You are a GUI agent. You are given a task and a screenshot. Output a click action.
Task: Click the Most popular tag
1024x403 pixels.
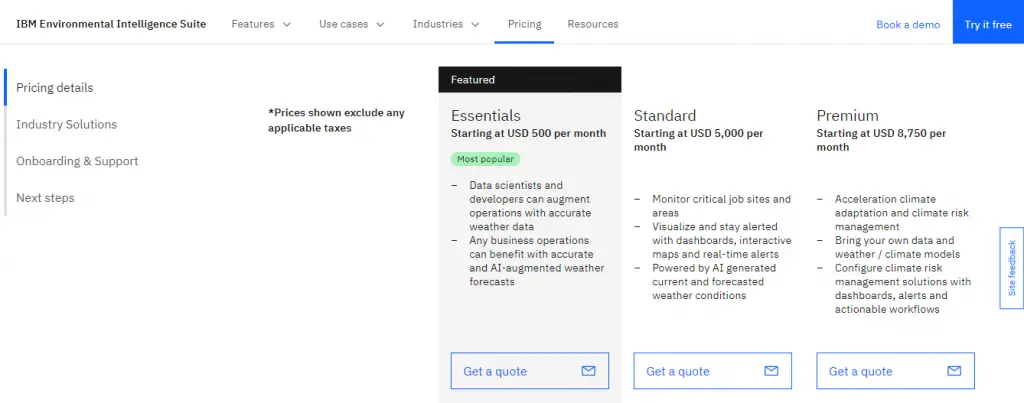pos(485,159)
